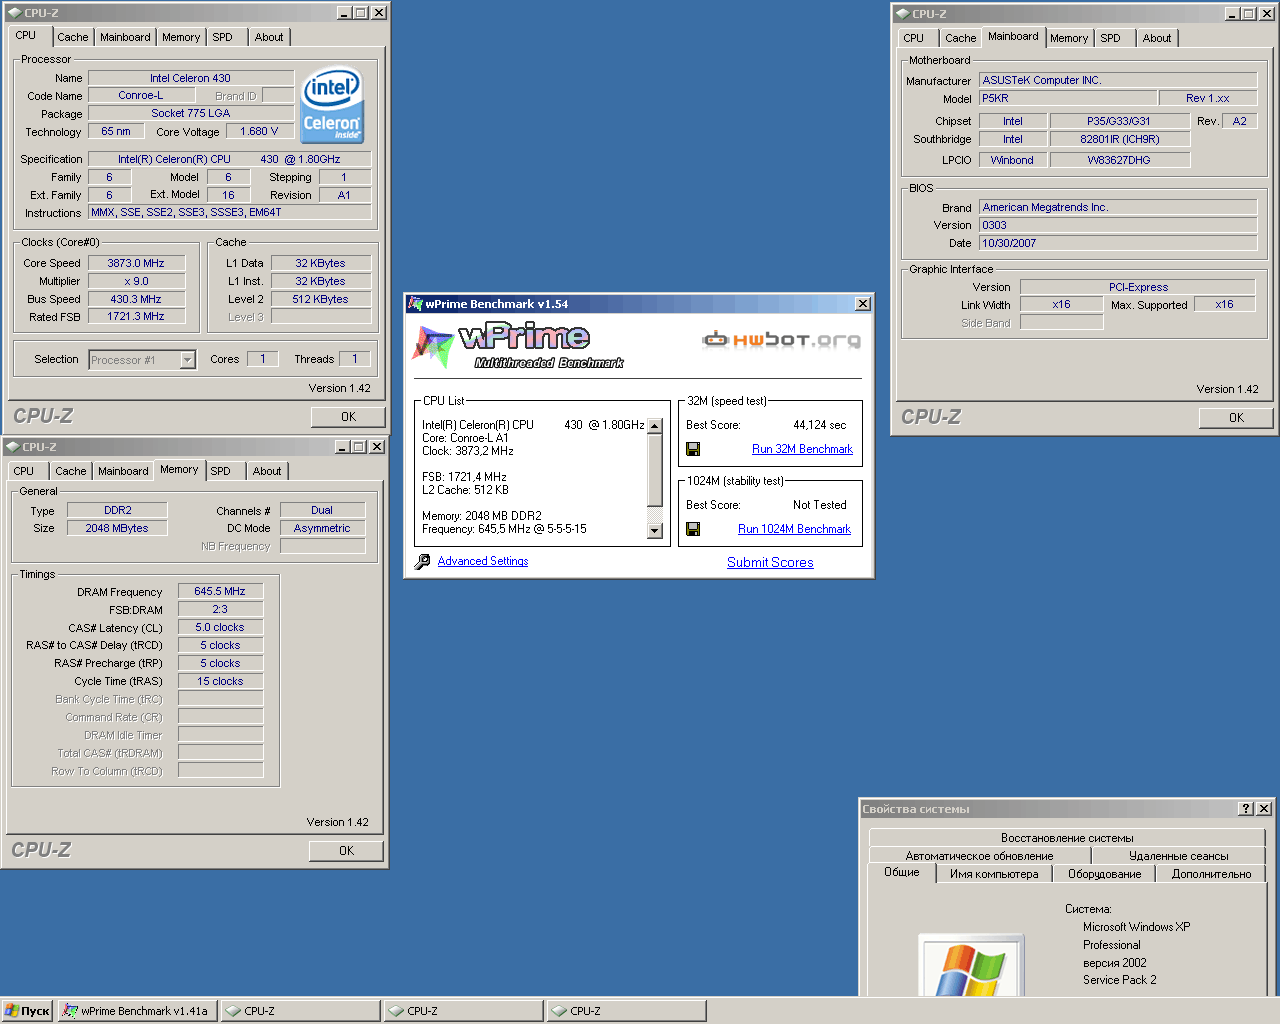Open the Оборудование tab
The width and height of the screenshot is (1280, 1024).
coord(1104,874)
